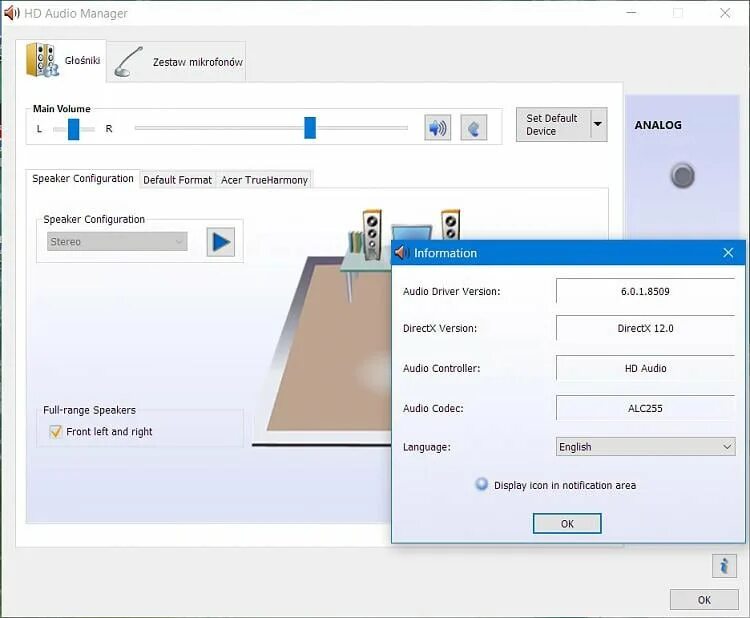Switch to the Głośniki speakers tab
This screenshot has height=618, width=750.
tap(61, 61)
